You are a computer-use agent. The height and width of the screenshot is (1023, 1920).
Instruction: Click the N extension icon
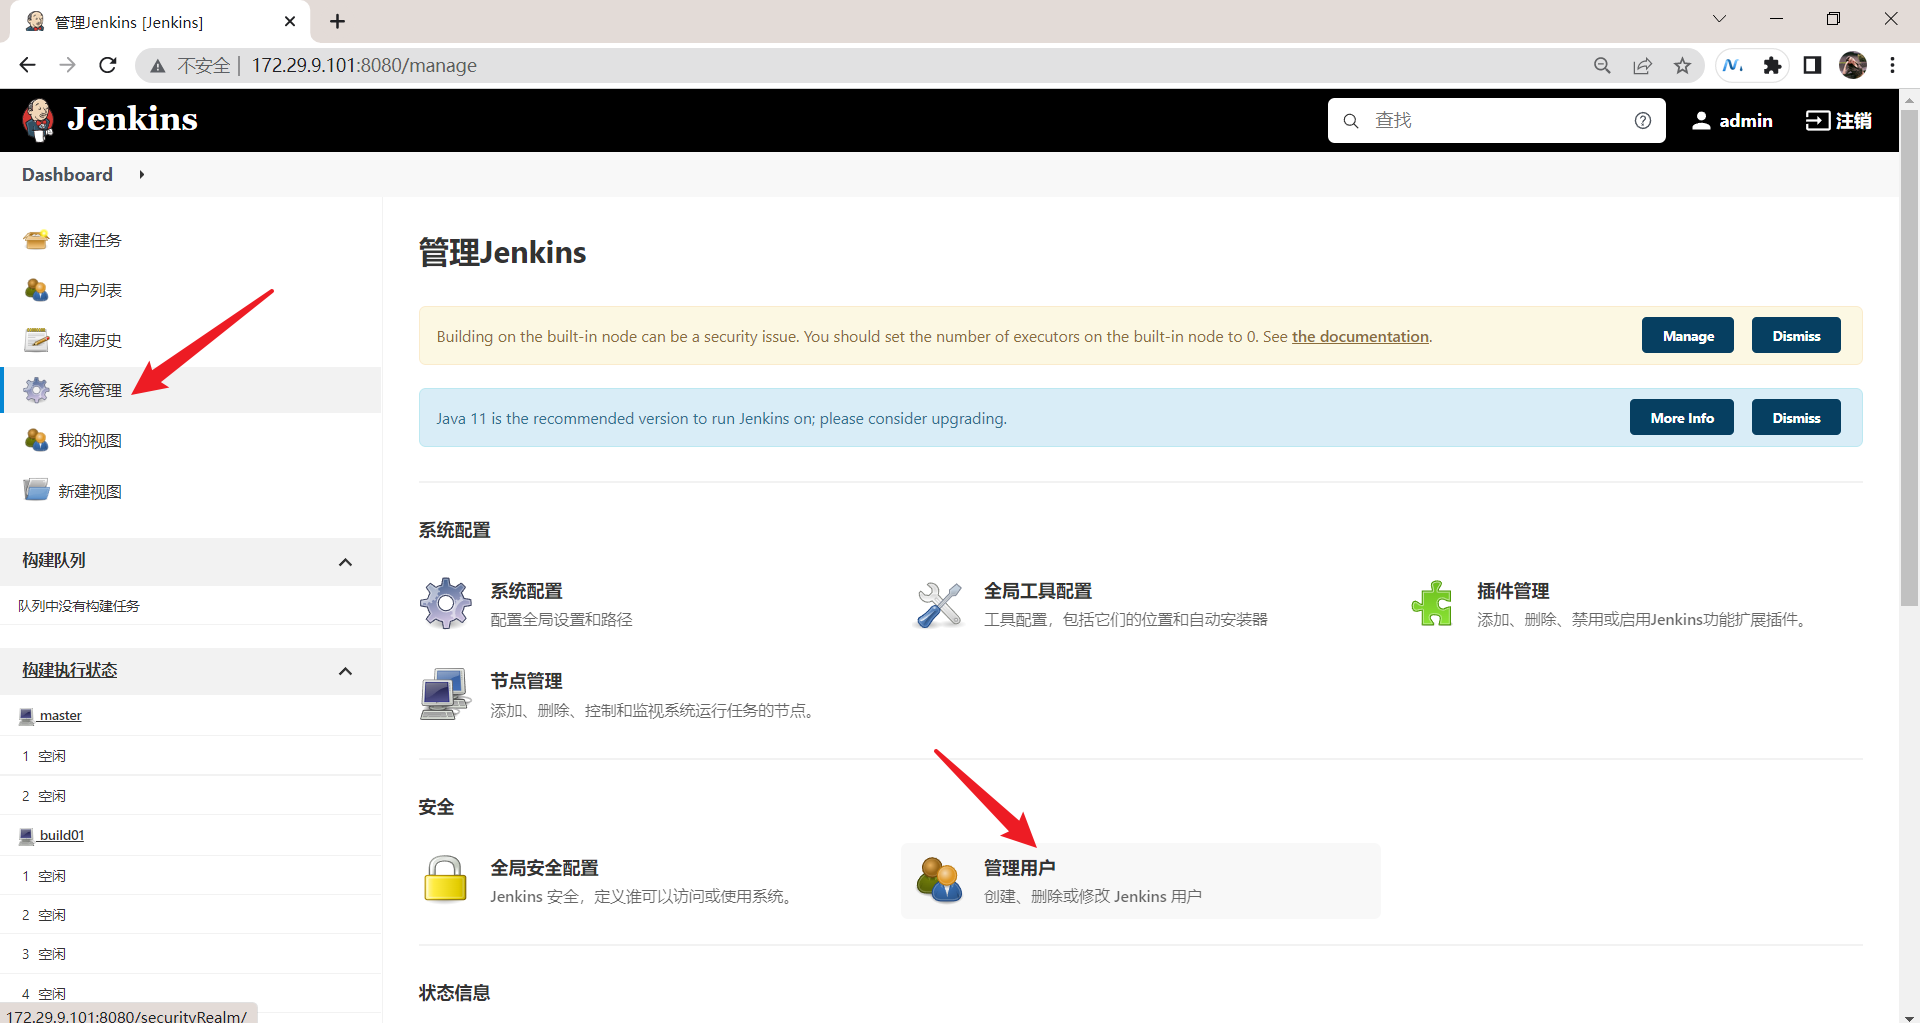(x=1733, y=65)
